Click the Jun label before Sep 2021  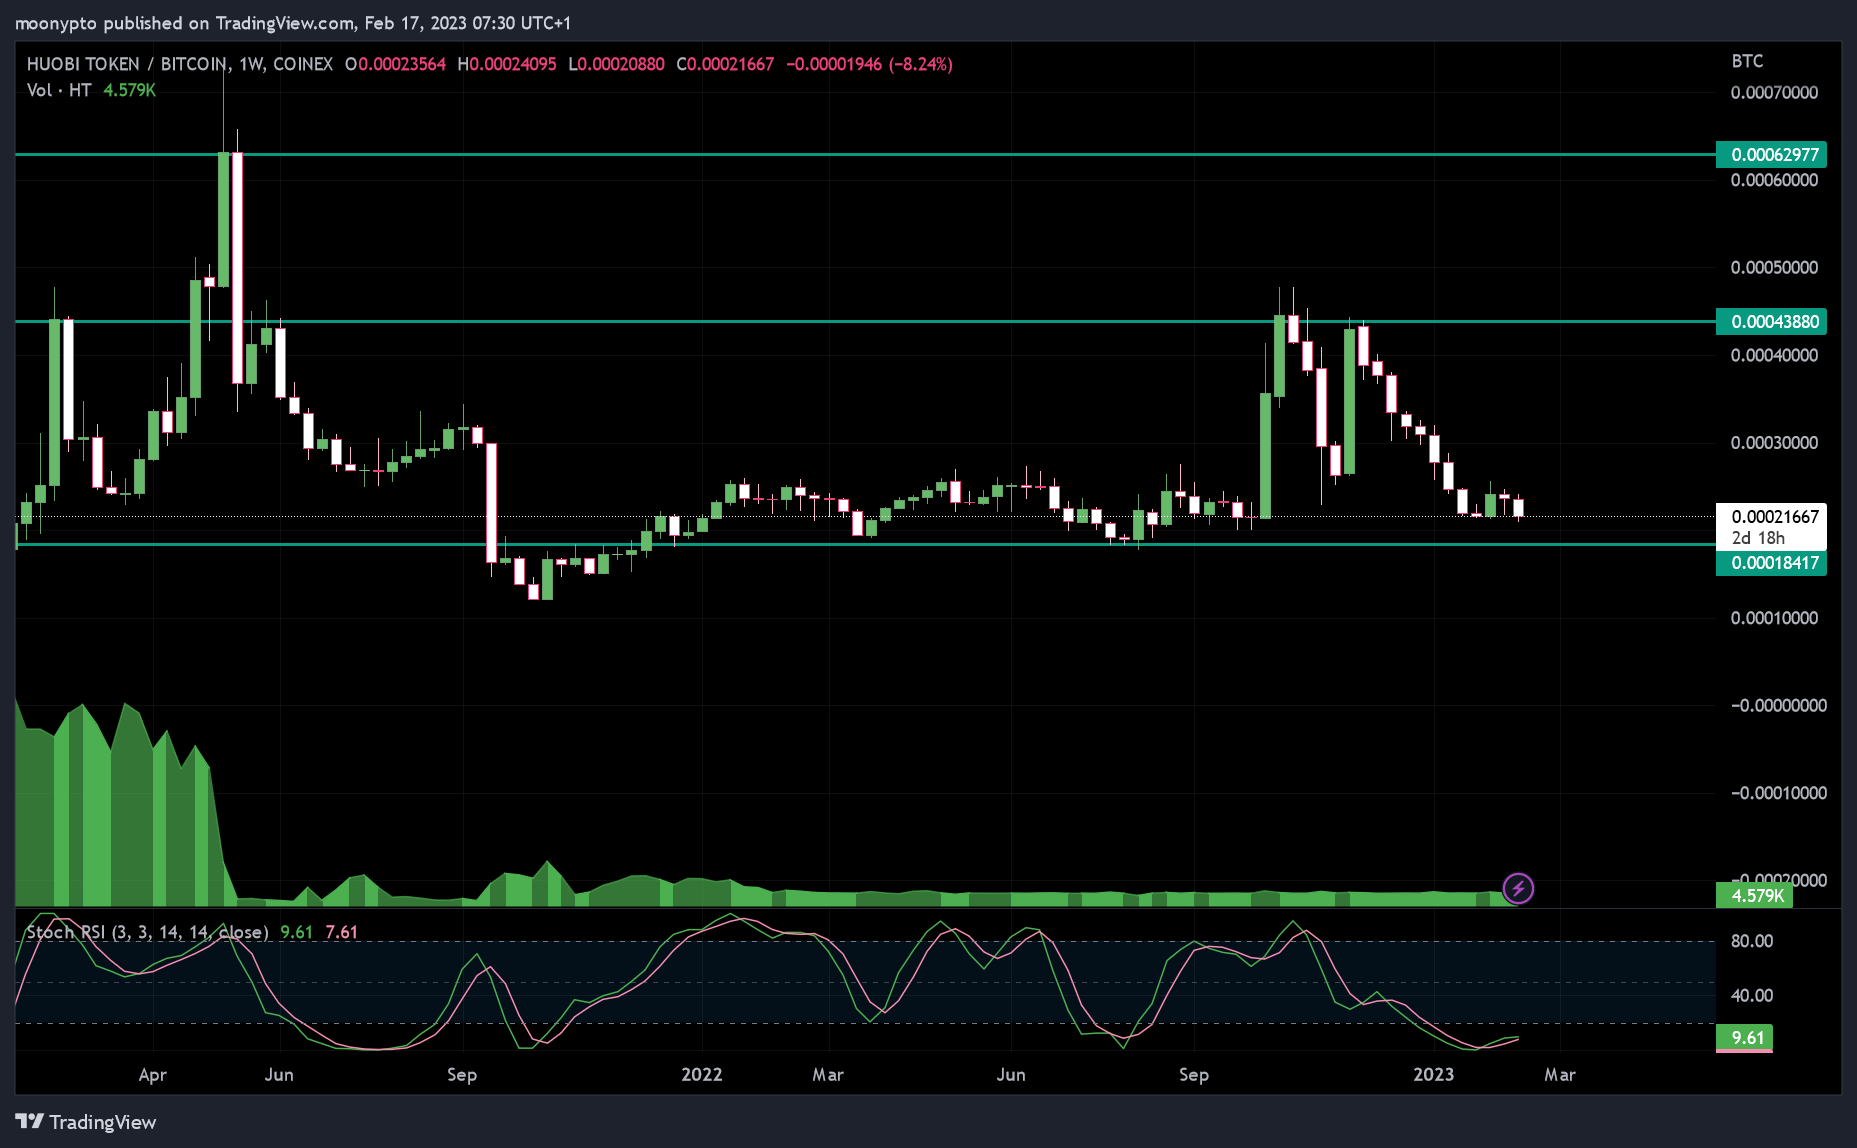[279, 1074]
